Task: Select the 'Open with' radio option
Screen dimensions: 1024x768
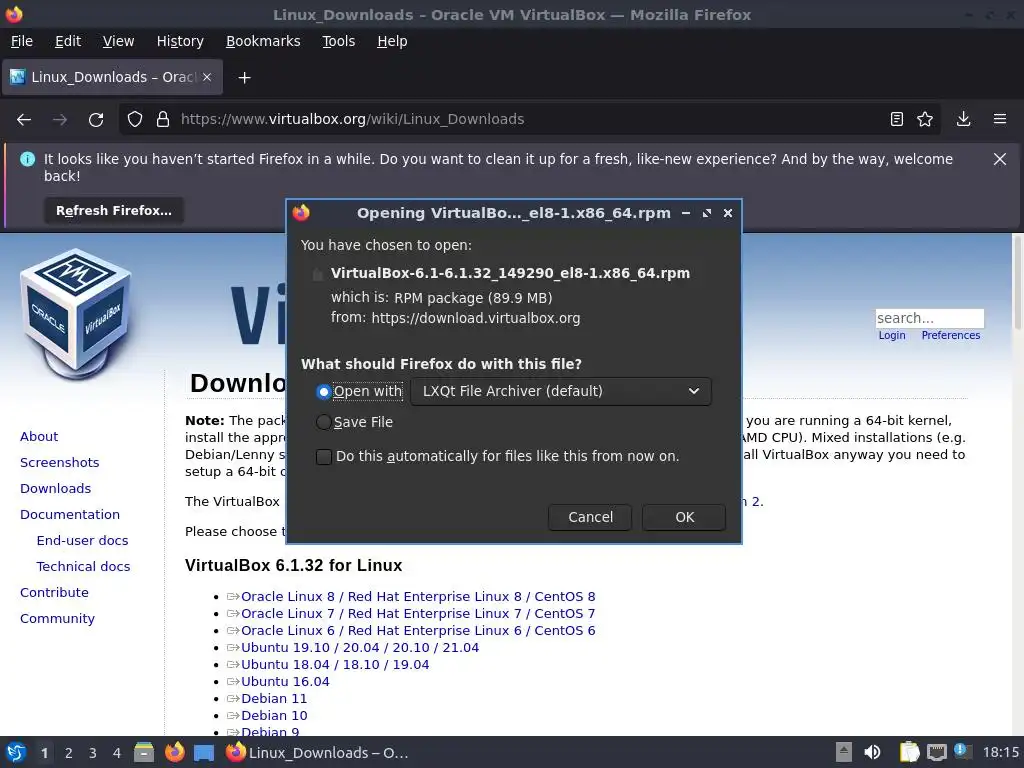Action: pyautogui.click(x=323, y=392)
